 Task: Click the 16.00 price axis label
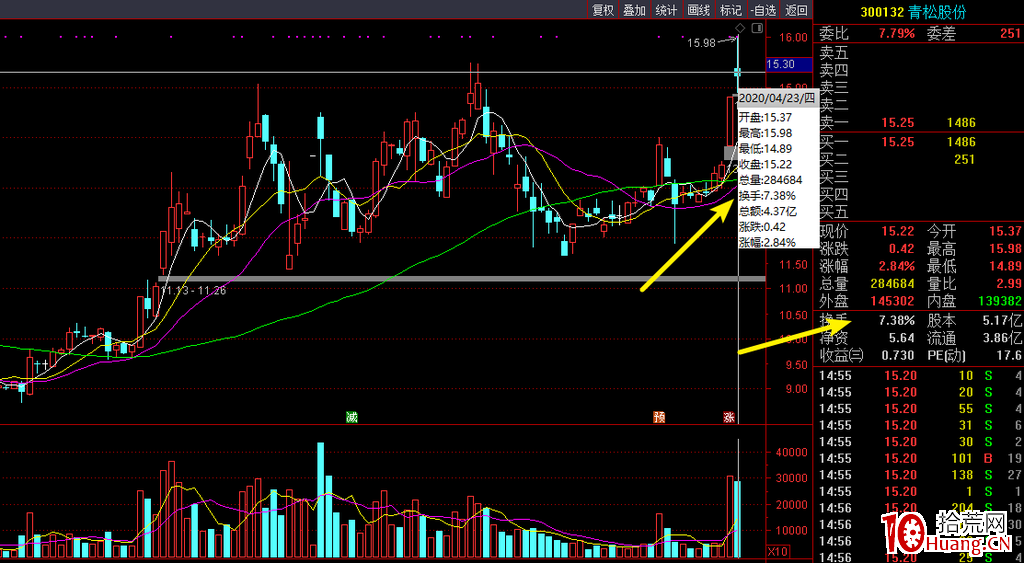point(793,37)
